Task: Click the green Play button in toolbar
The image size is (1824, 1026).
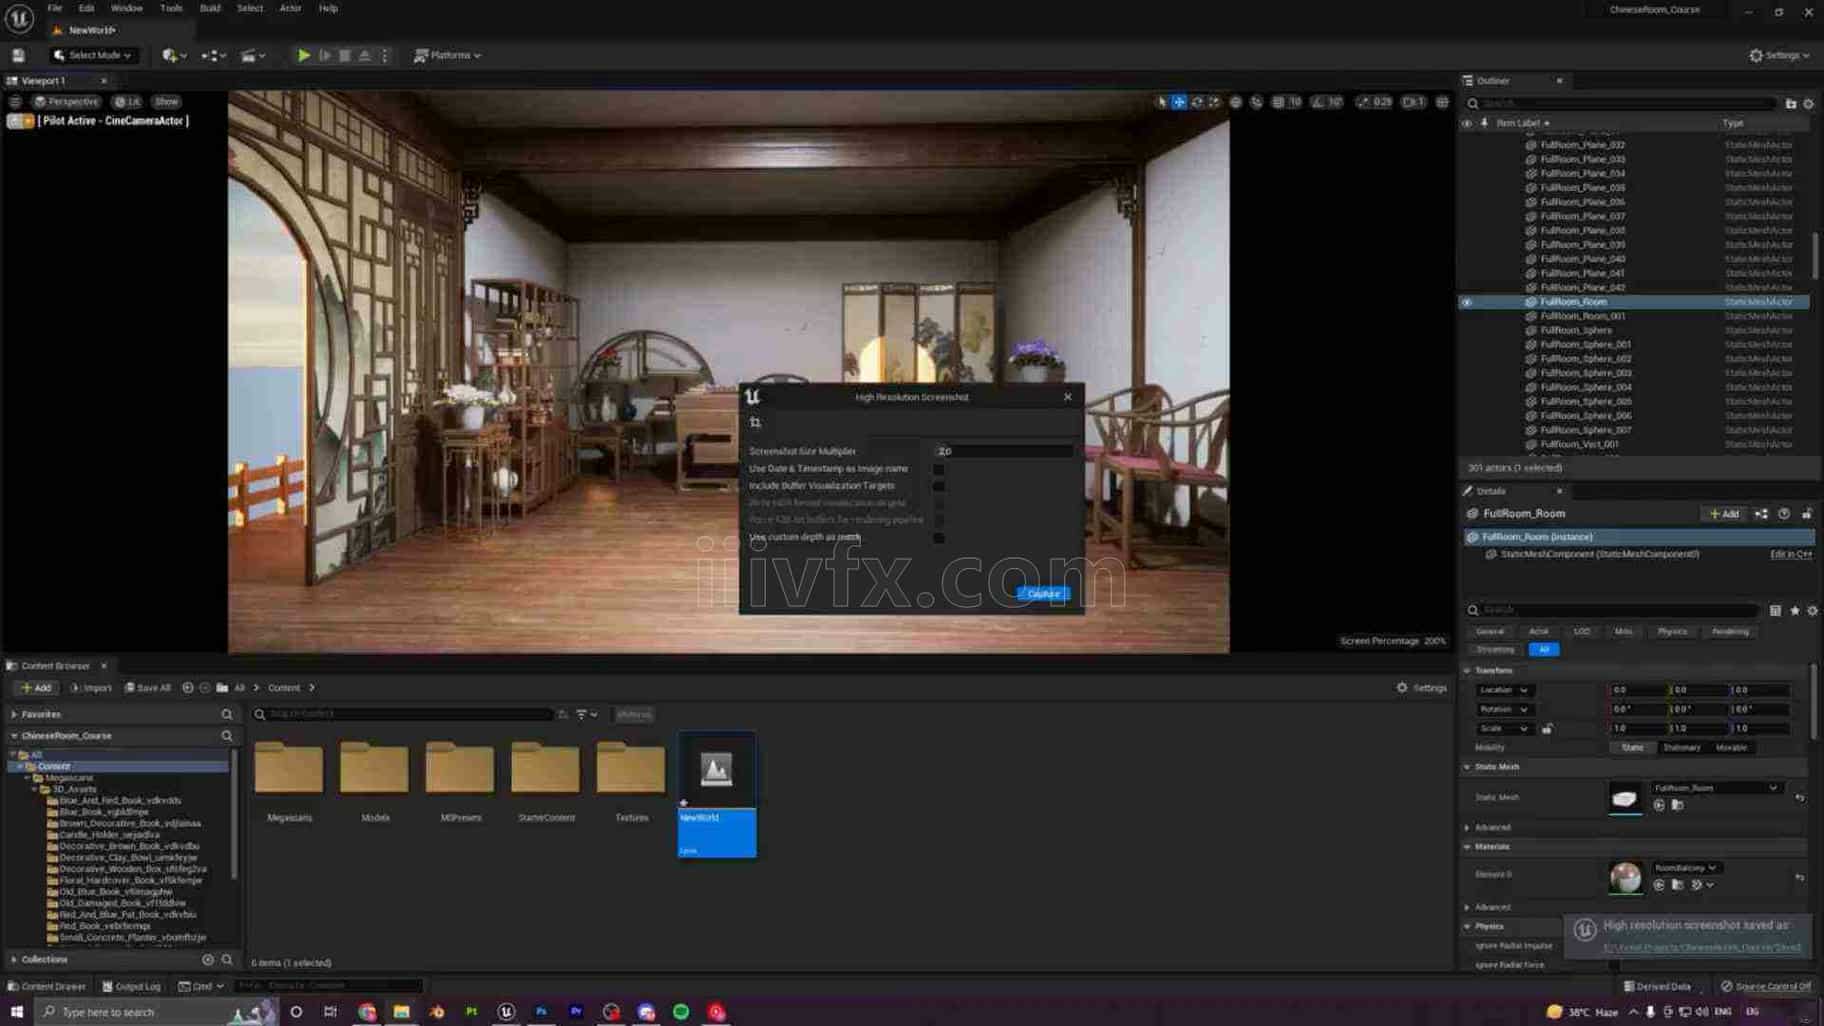Action: coord(303,56)
